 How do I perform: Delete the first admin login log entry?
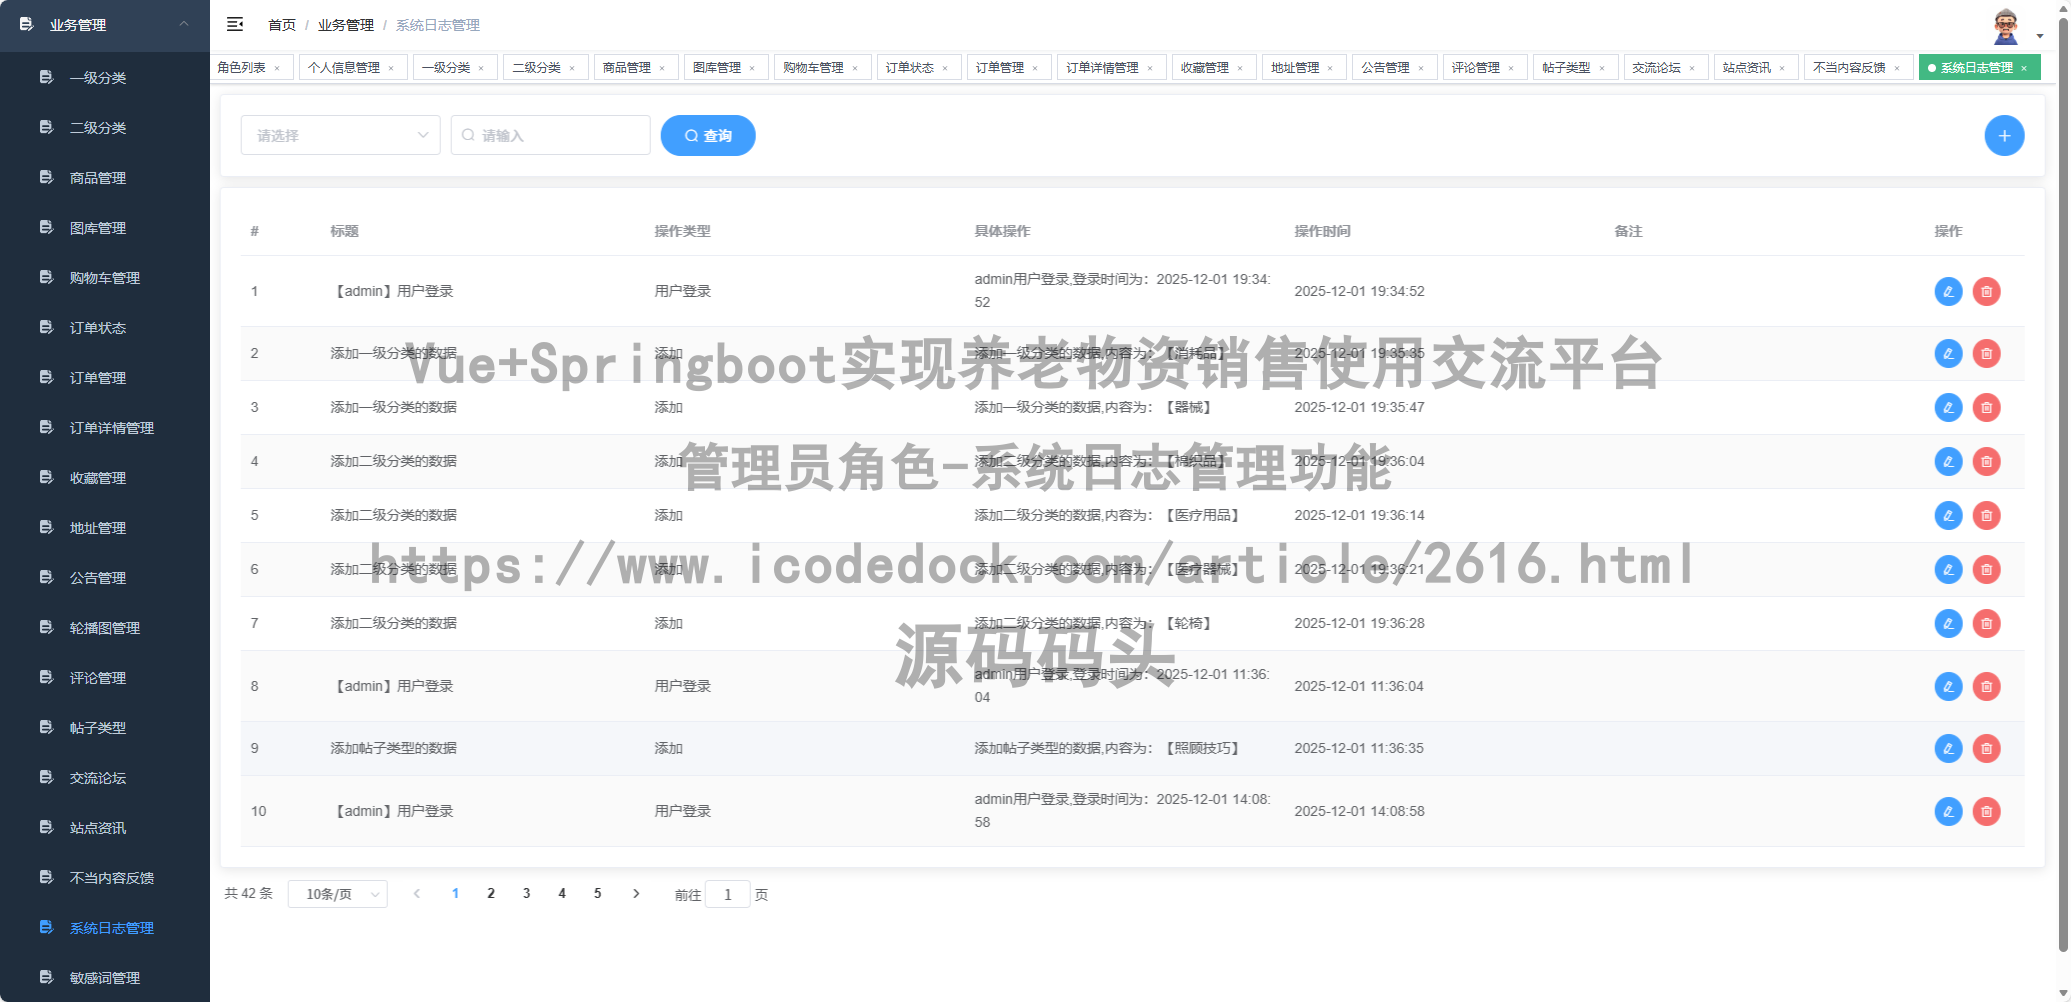[1987, 291]
